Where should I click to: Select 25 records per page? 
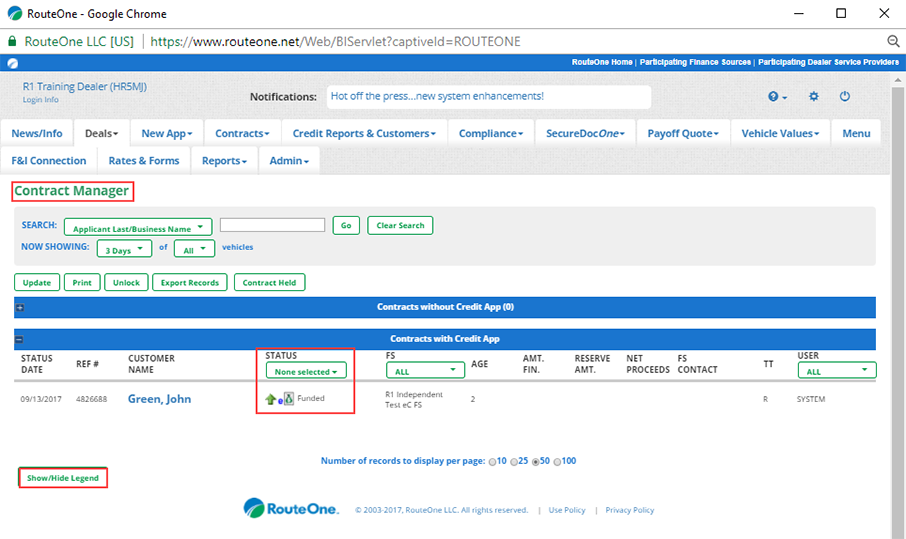coord(514,462)
